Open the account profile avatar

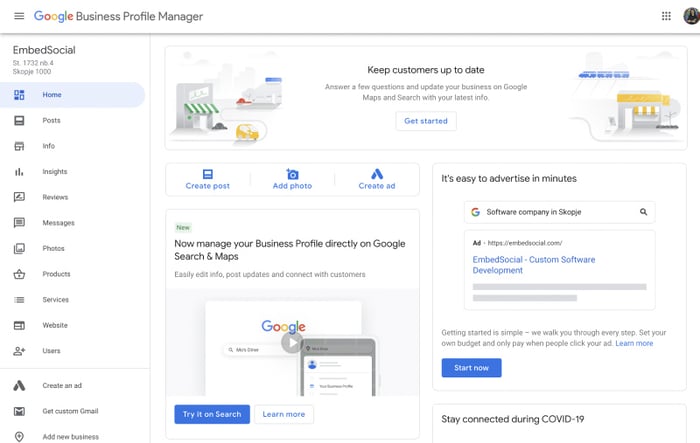point(692,16)
